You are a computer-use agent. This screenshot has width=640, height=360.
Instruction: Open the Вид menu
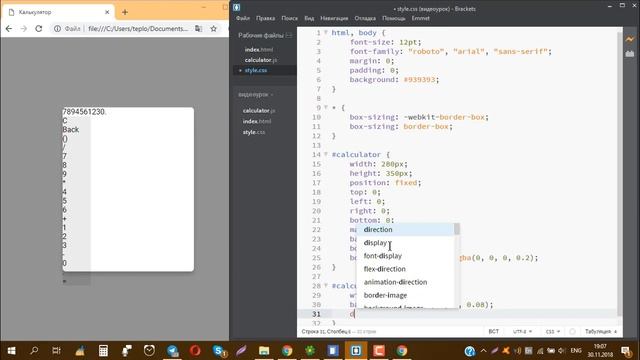[309, 18]
